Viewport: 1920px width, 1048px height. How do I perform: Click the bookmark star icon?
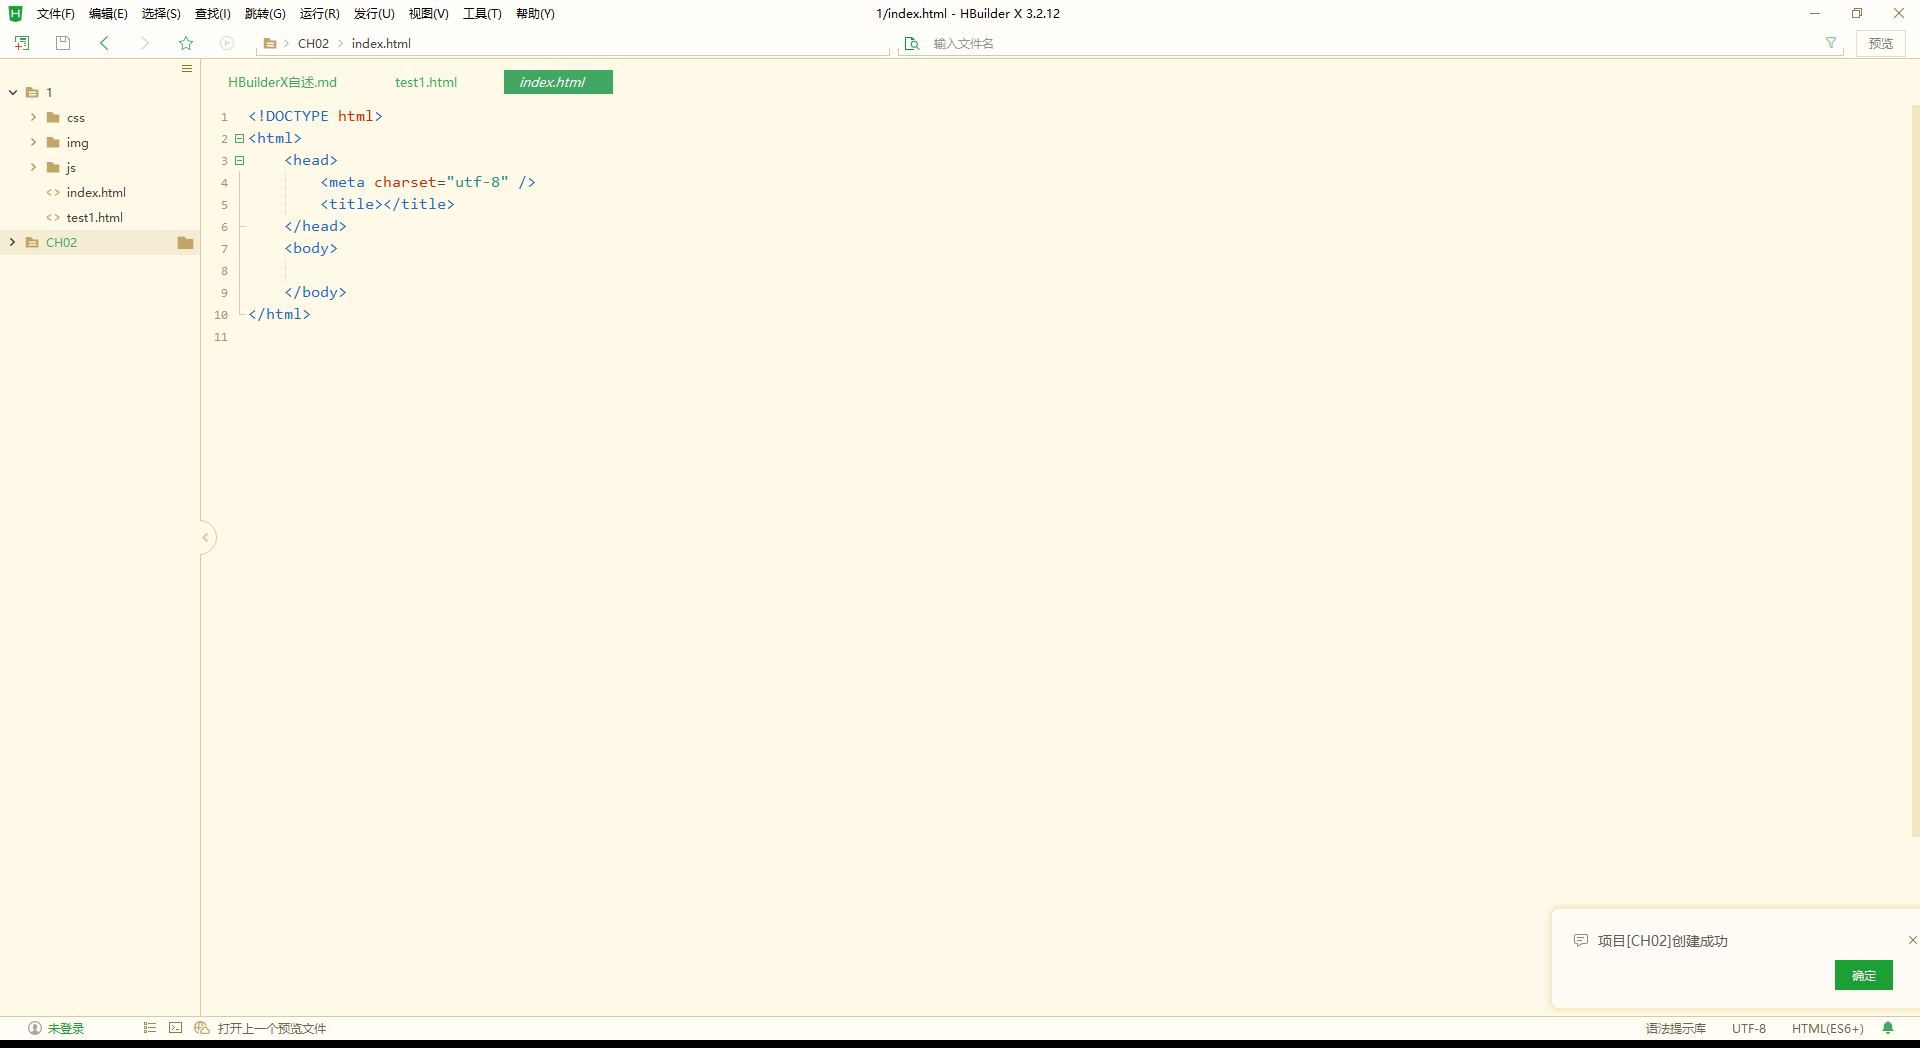click(x=186, y=43)
